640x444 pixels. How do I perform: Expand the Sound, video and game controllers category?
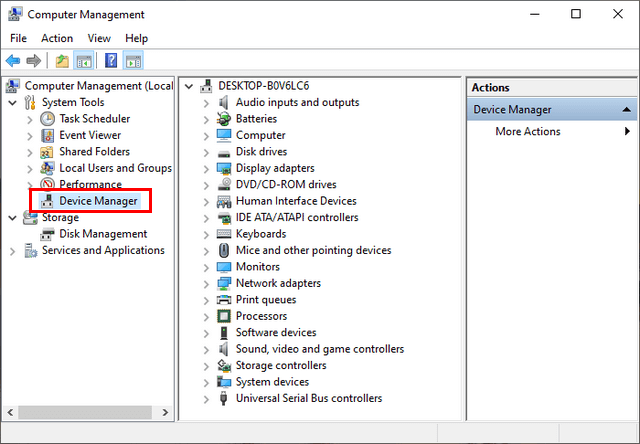click(206, 350)
